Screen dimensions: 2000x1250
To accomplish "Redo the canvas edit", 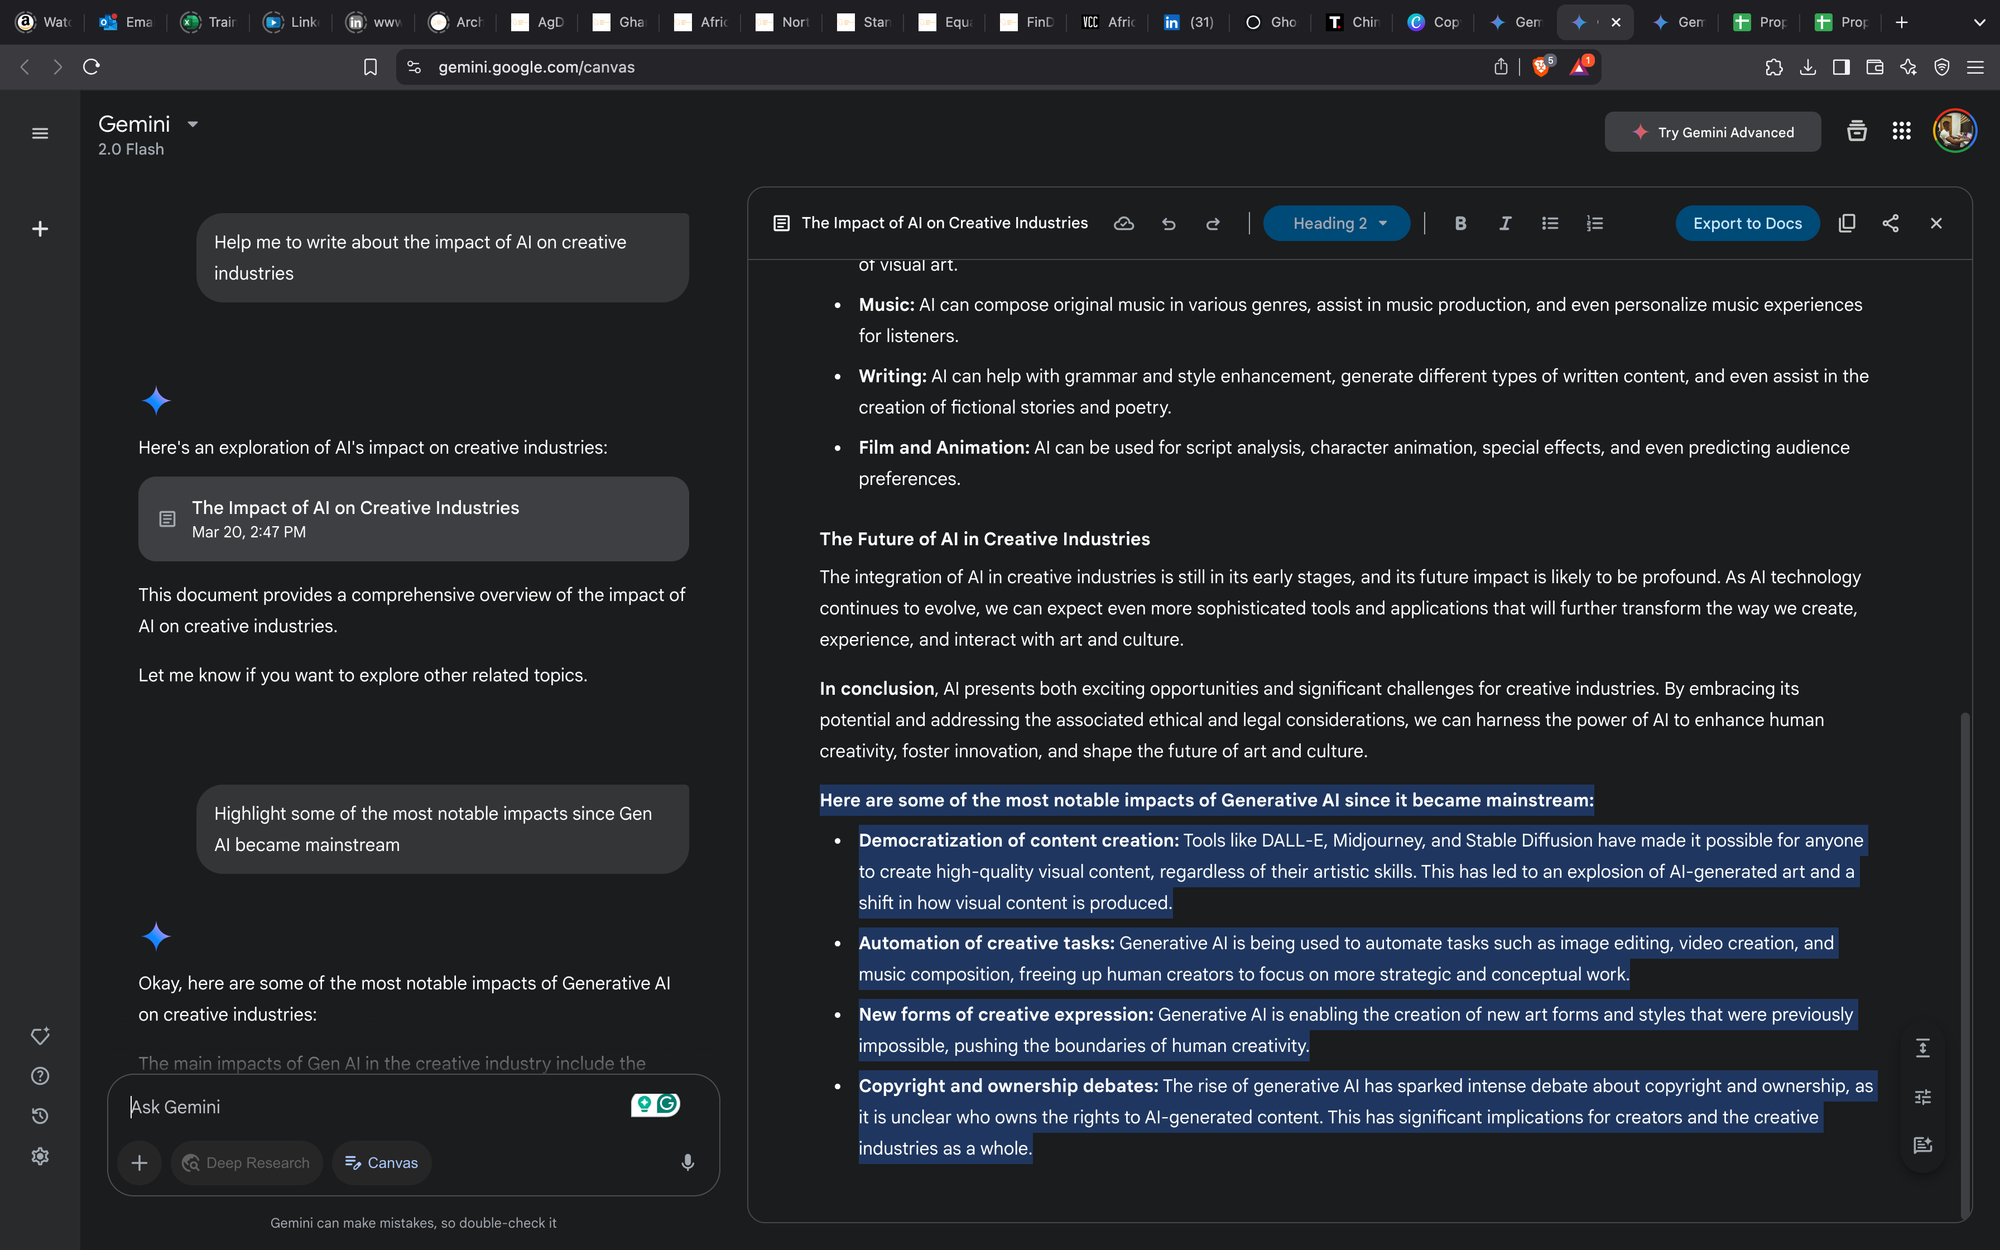I will point(1213,223).
